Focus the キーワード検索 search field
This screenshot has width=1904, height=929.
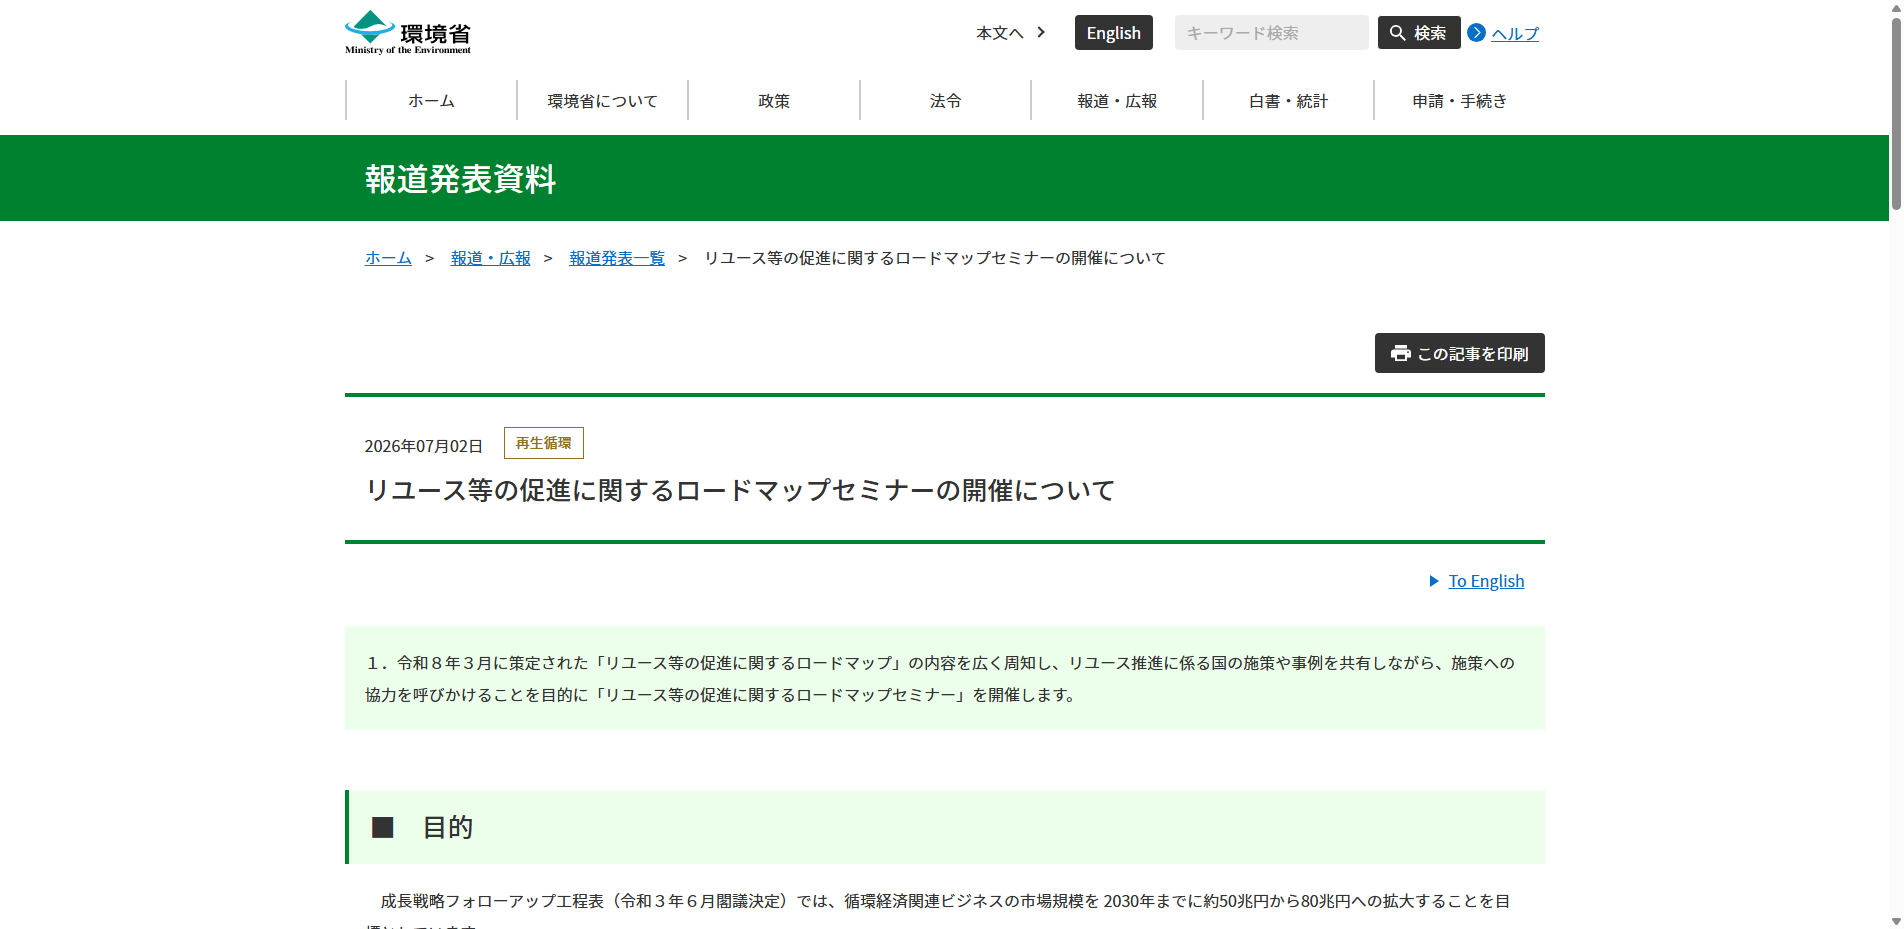coord(1271,33)
